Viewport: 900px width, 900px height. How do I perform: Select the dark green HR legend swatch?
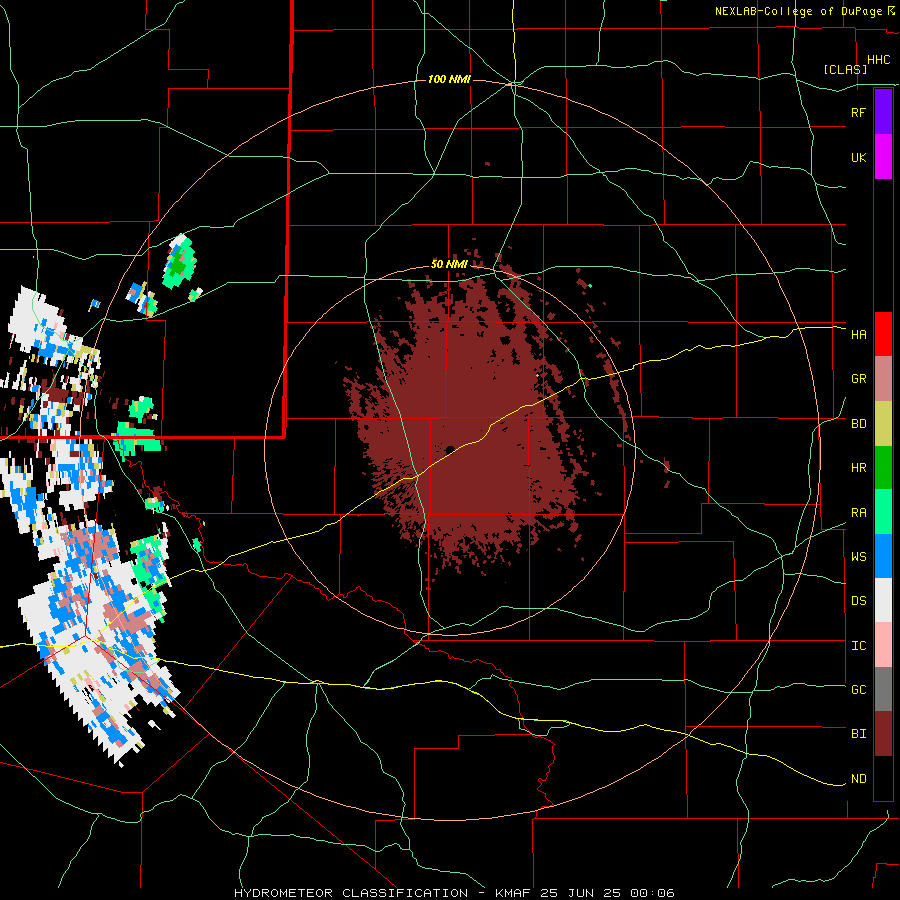[883, 468]
